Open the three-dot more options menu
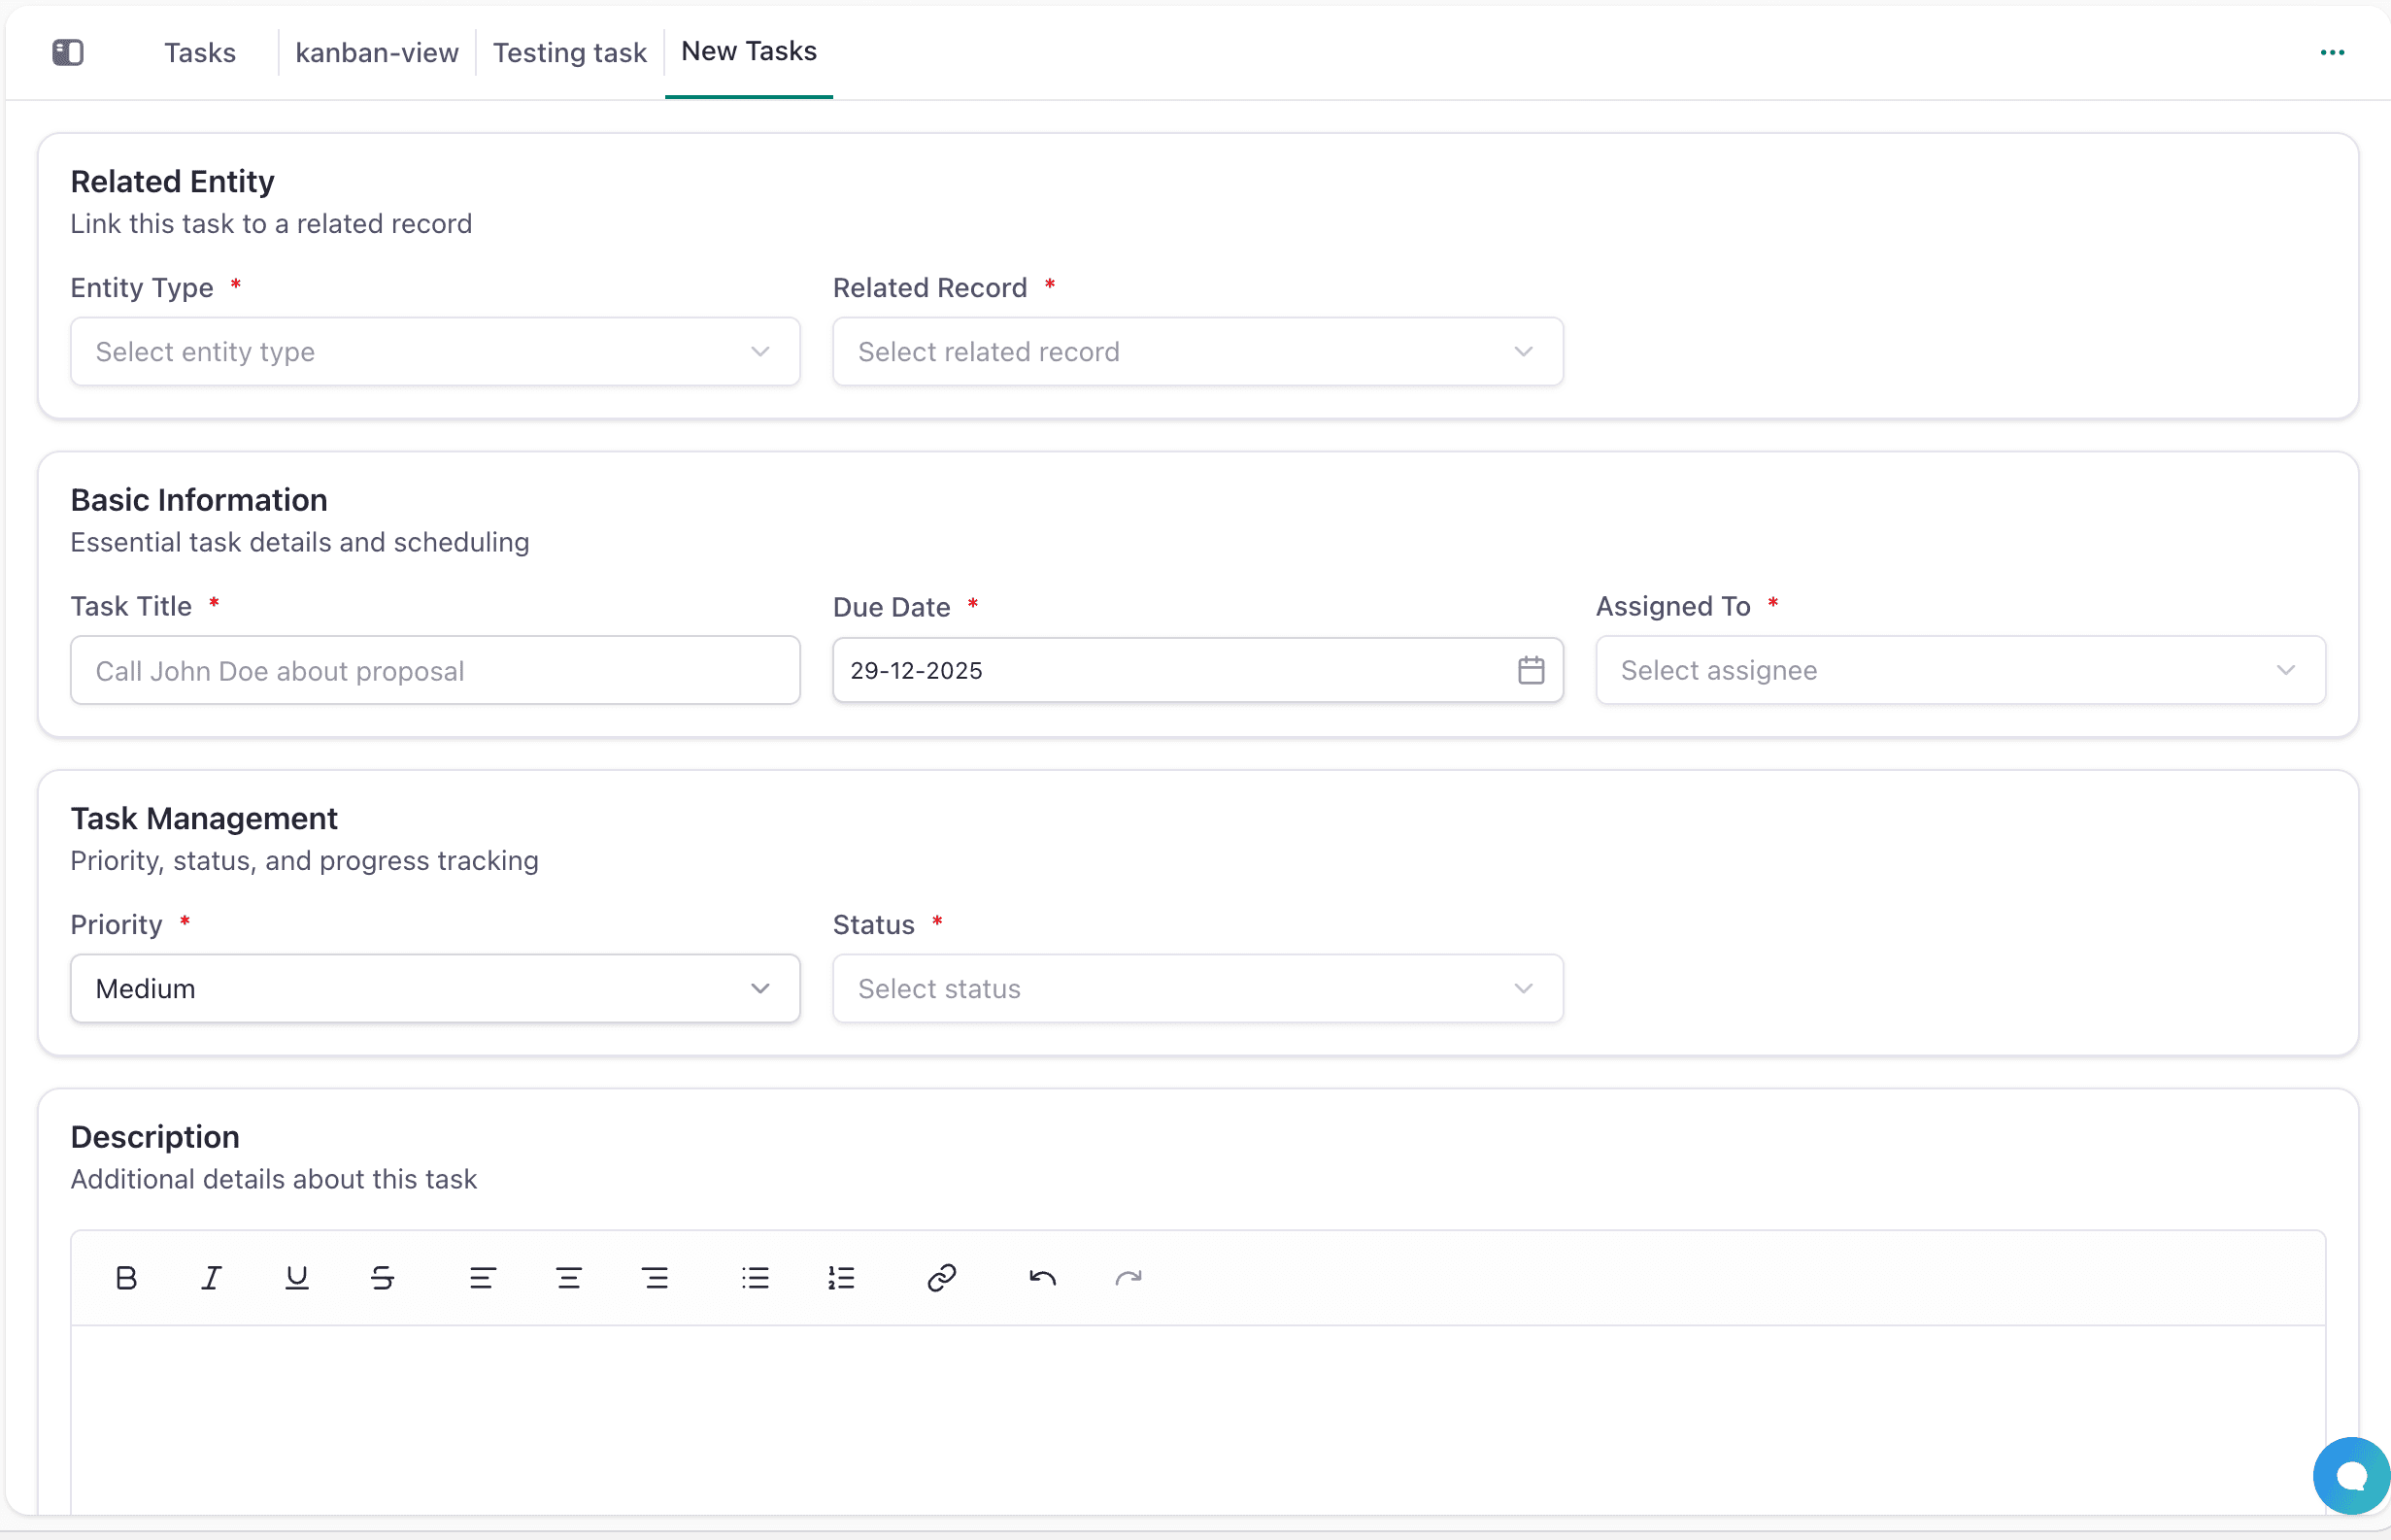Image resolution: width=2391 pixels, height=1540 pixels. [2332, 52]
